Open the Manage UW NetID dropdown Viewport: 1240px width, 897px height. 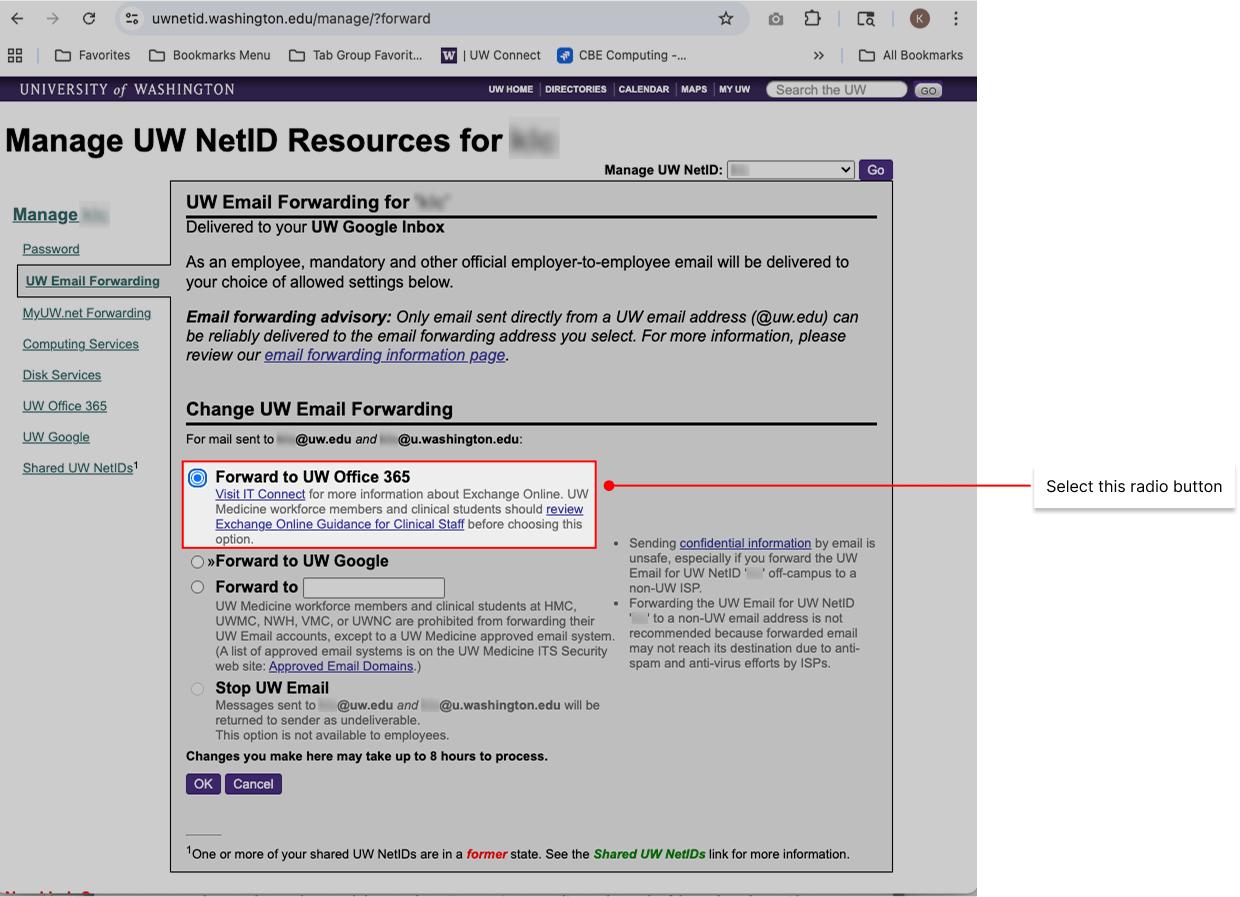(x=790, y=170)
